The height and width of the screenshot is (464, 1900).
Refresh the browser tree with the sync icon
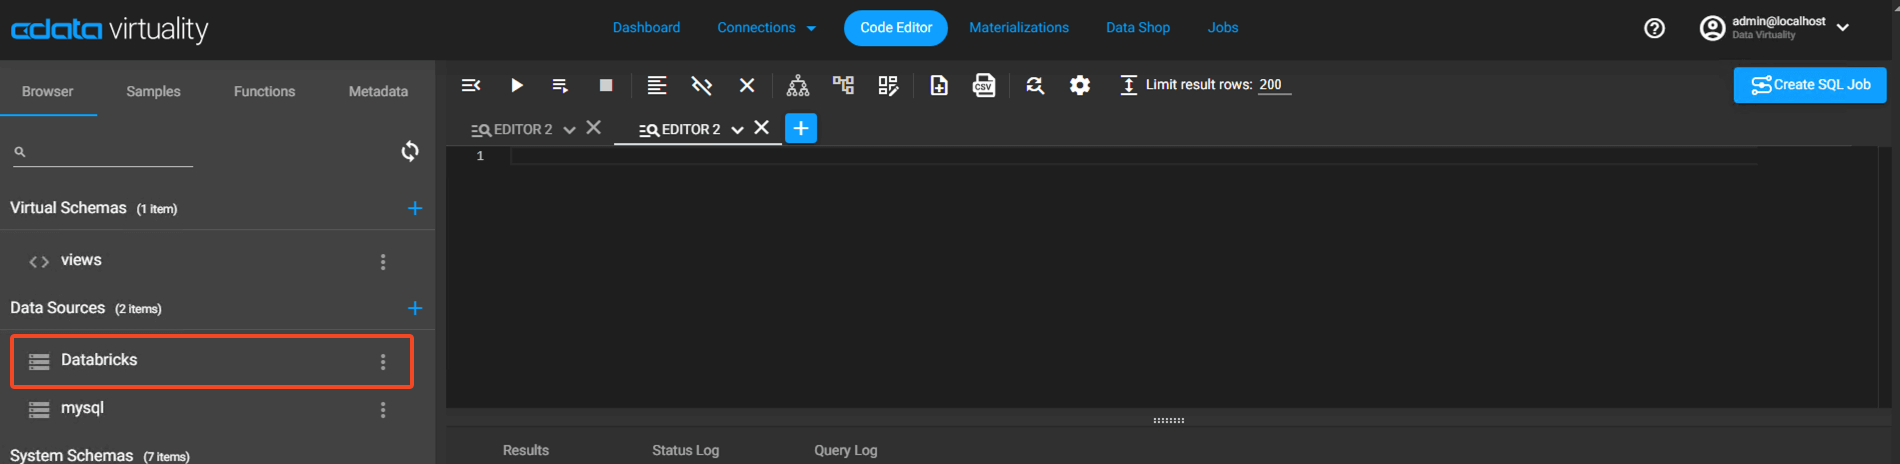410,151
